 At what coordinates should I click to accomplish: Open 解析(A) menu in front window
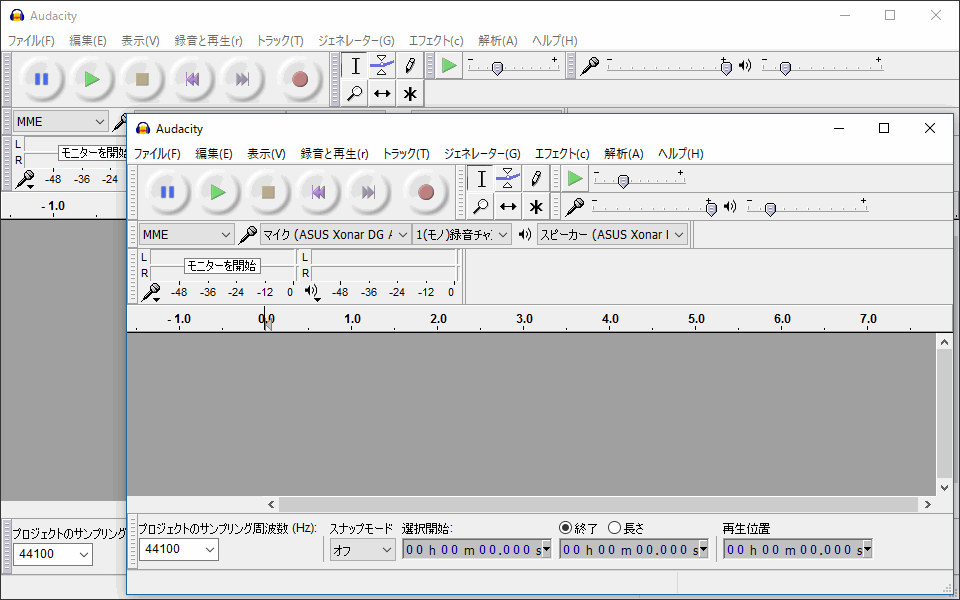pos(623,154)
